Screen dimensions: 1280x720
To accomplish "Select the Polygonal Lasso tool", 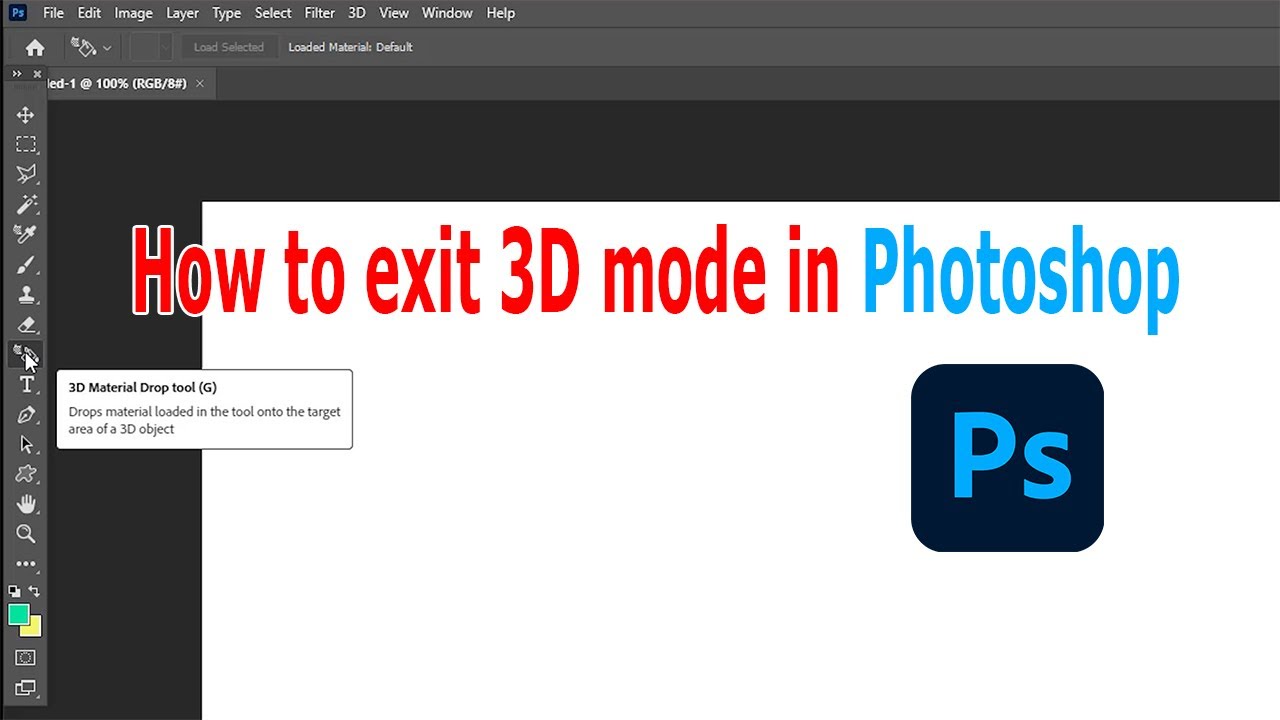I will (x=26, y=175).
